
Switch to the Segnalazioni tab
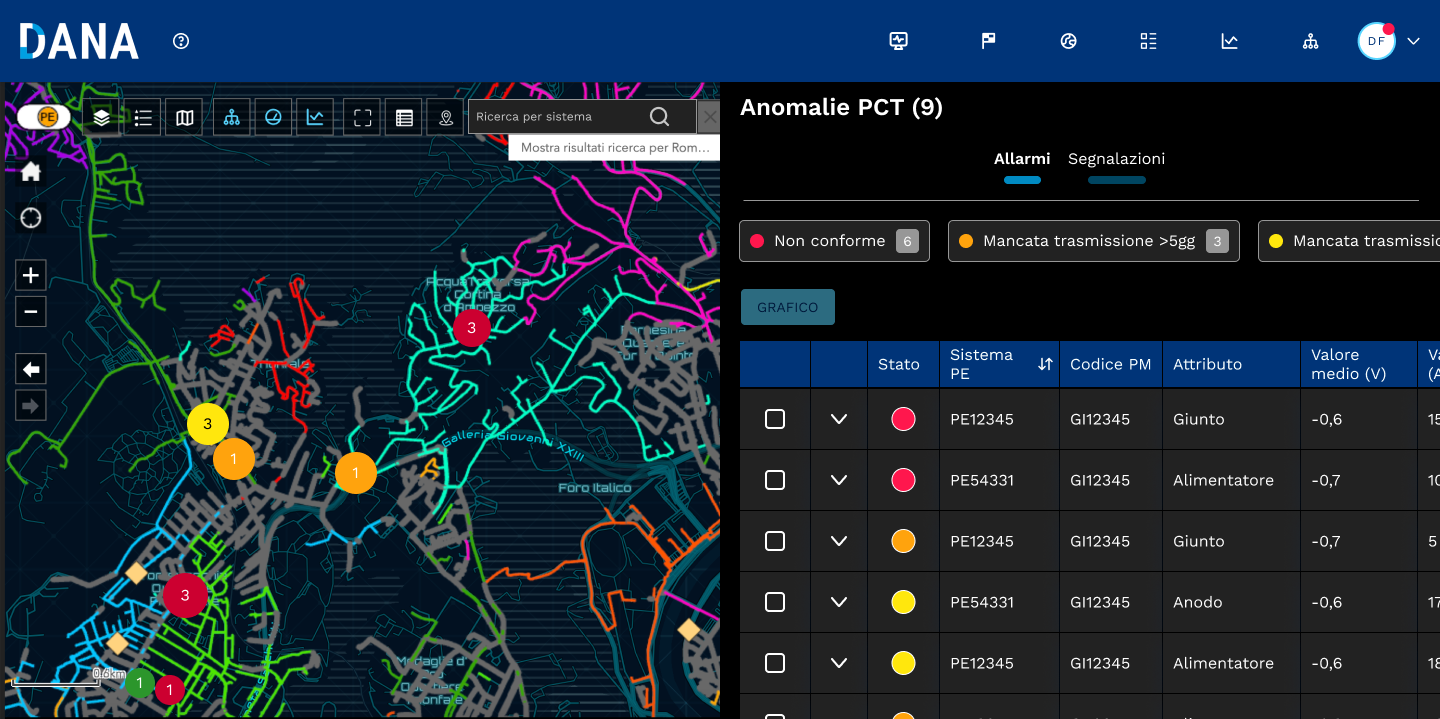click(1116, 159)
